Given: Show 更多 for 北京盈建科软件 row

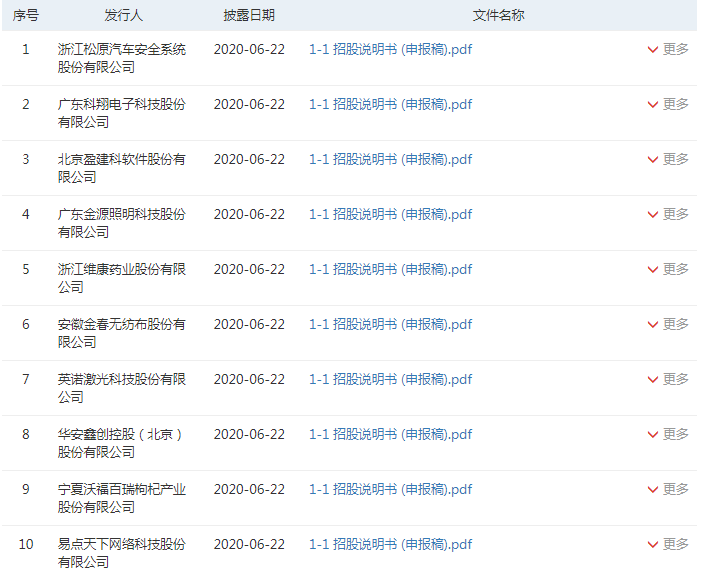Looking at the screenshot, I should click(x=668, y=159).
